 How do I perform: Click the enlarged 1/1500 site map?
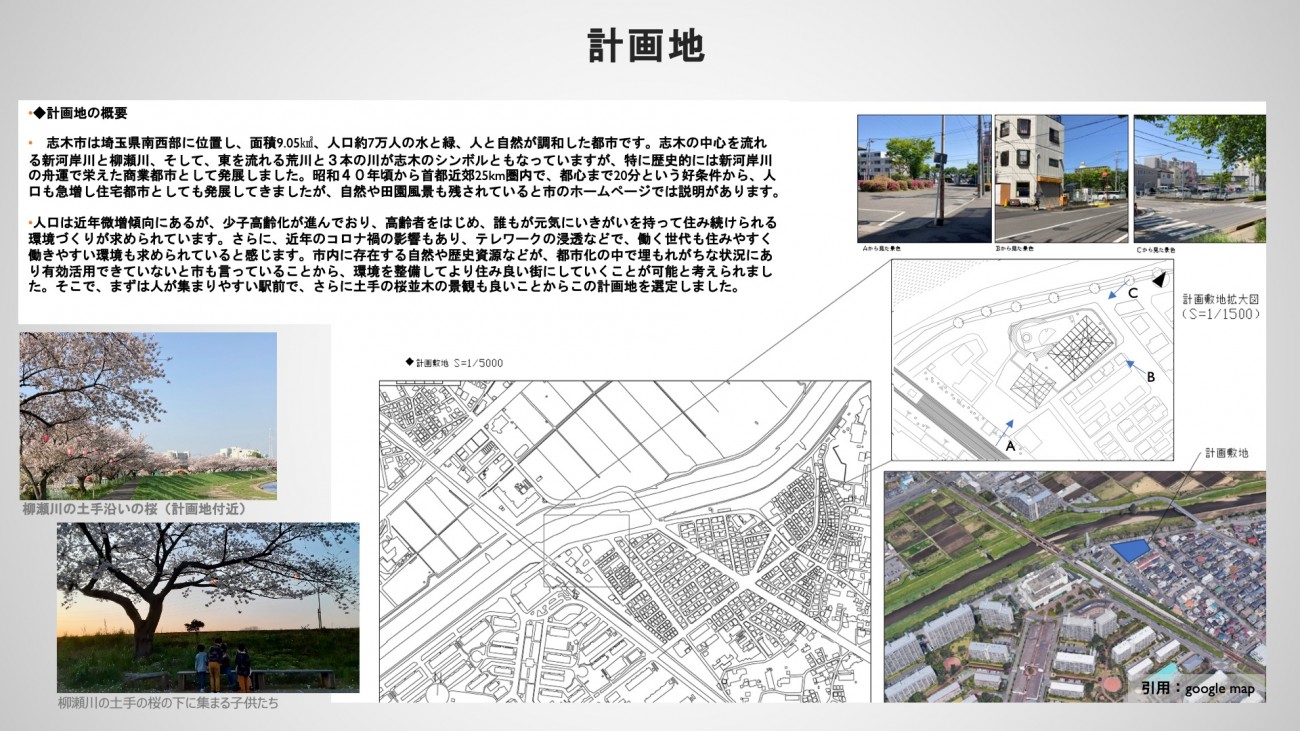click(x=1032, y=360)
